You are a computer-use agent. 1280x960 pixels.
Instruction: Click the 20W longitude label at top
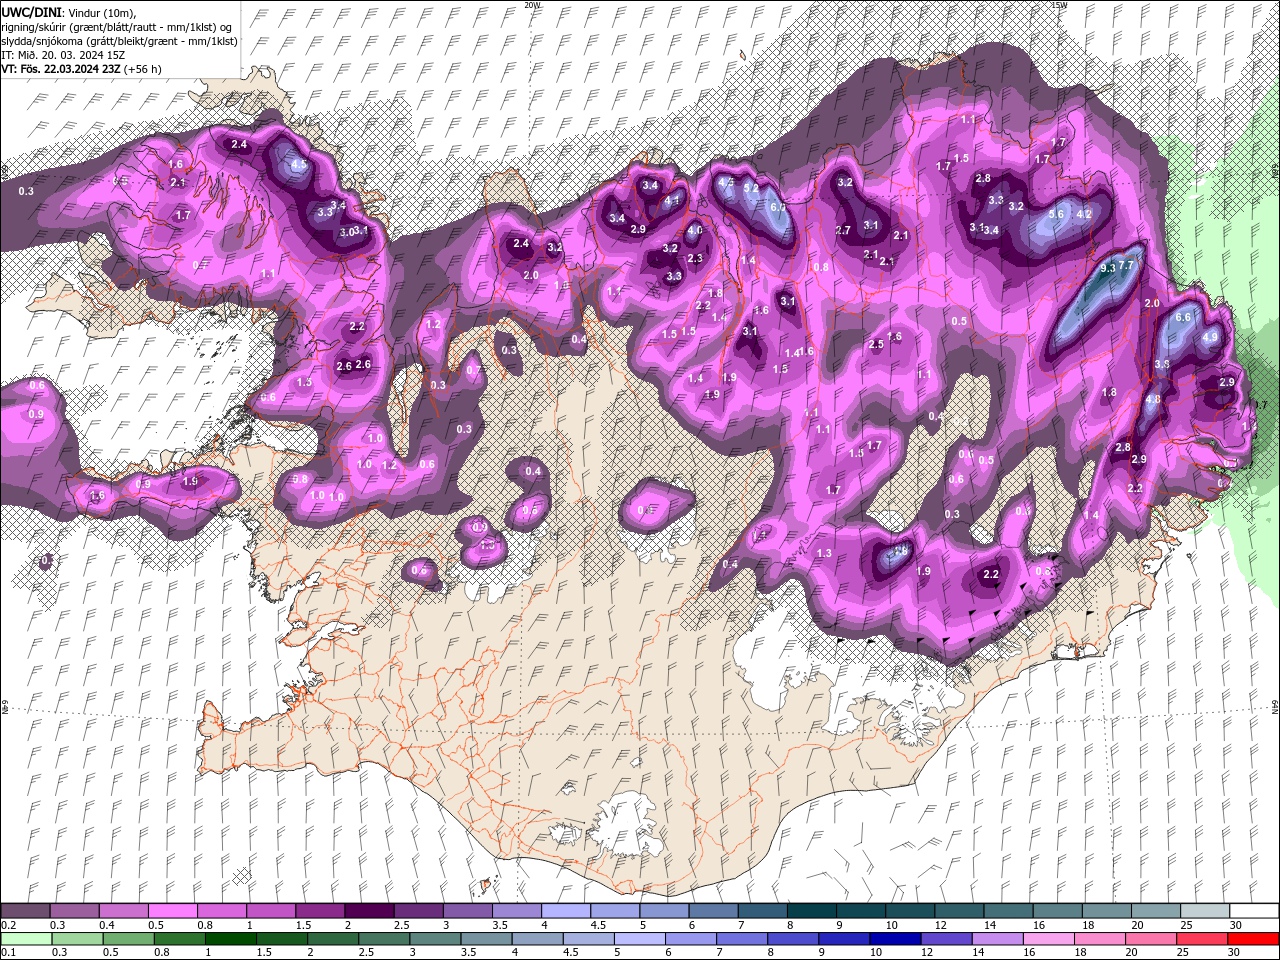point(532,5)
